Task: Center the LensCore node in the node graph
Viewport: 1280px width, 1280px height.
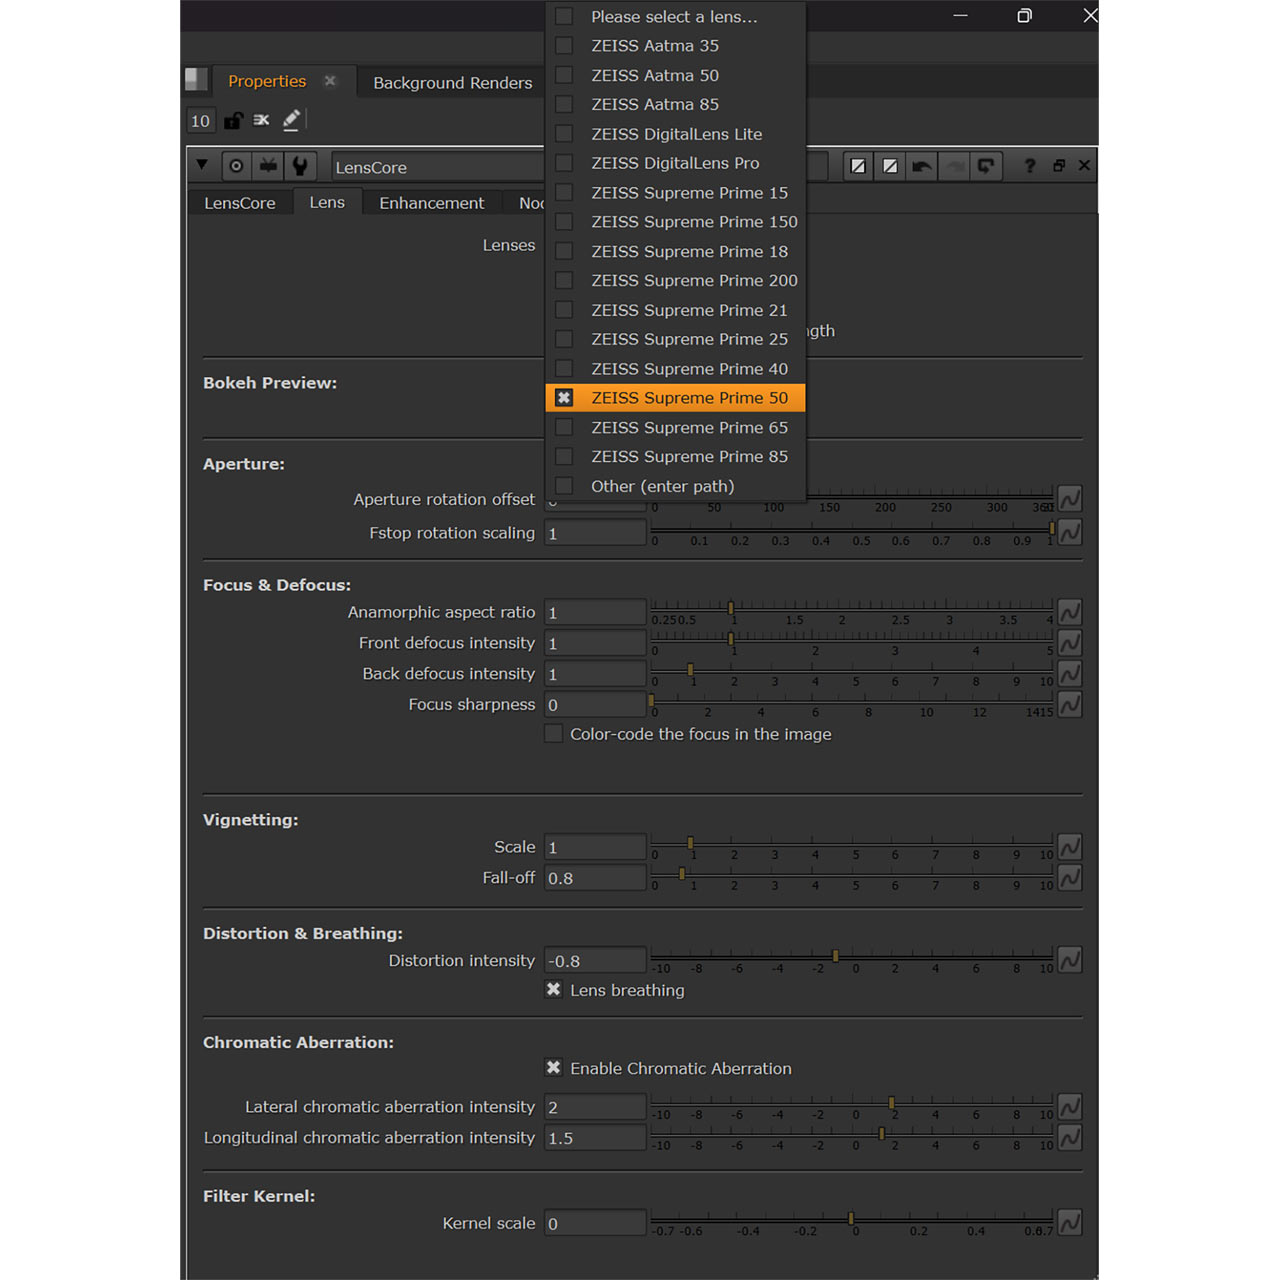Action: pyautogui.click(x=236, y=166)
